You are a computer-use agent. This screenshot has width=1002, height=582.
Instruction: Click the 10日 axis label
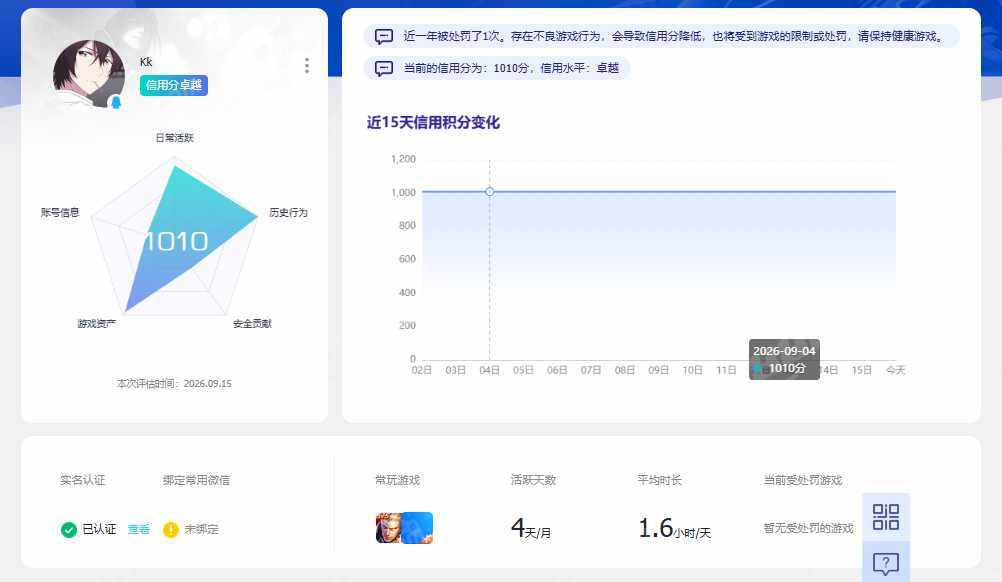[x=693, y=370]
